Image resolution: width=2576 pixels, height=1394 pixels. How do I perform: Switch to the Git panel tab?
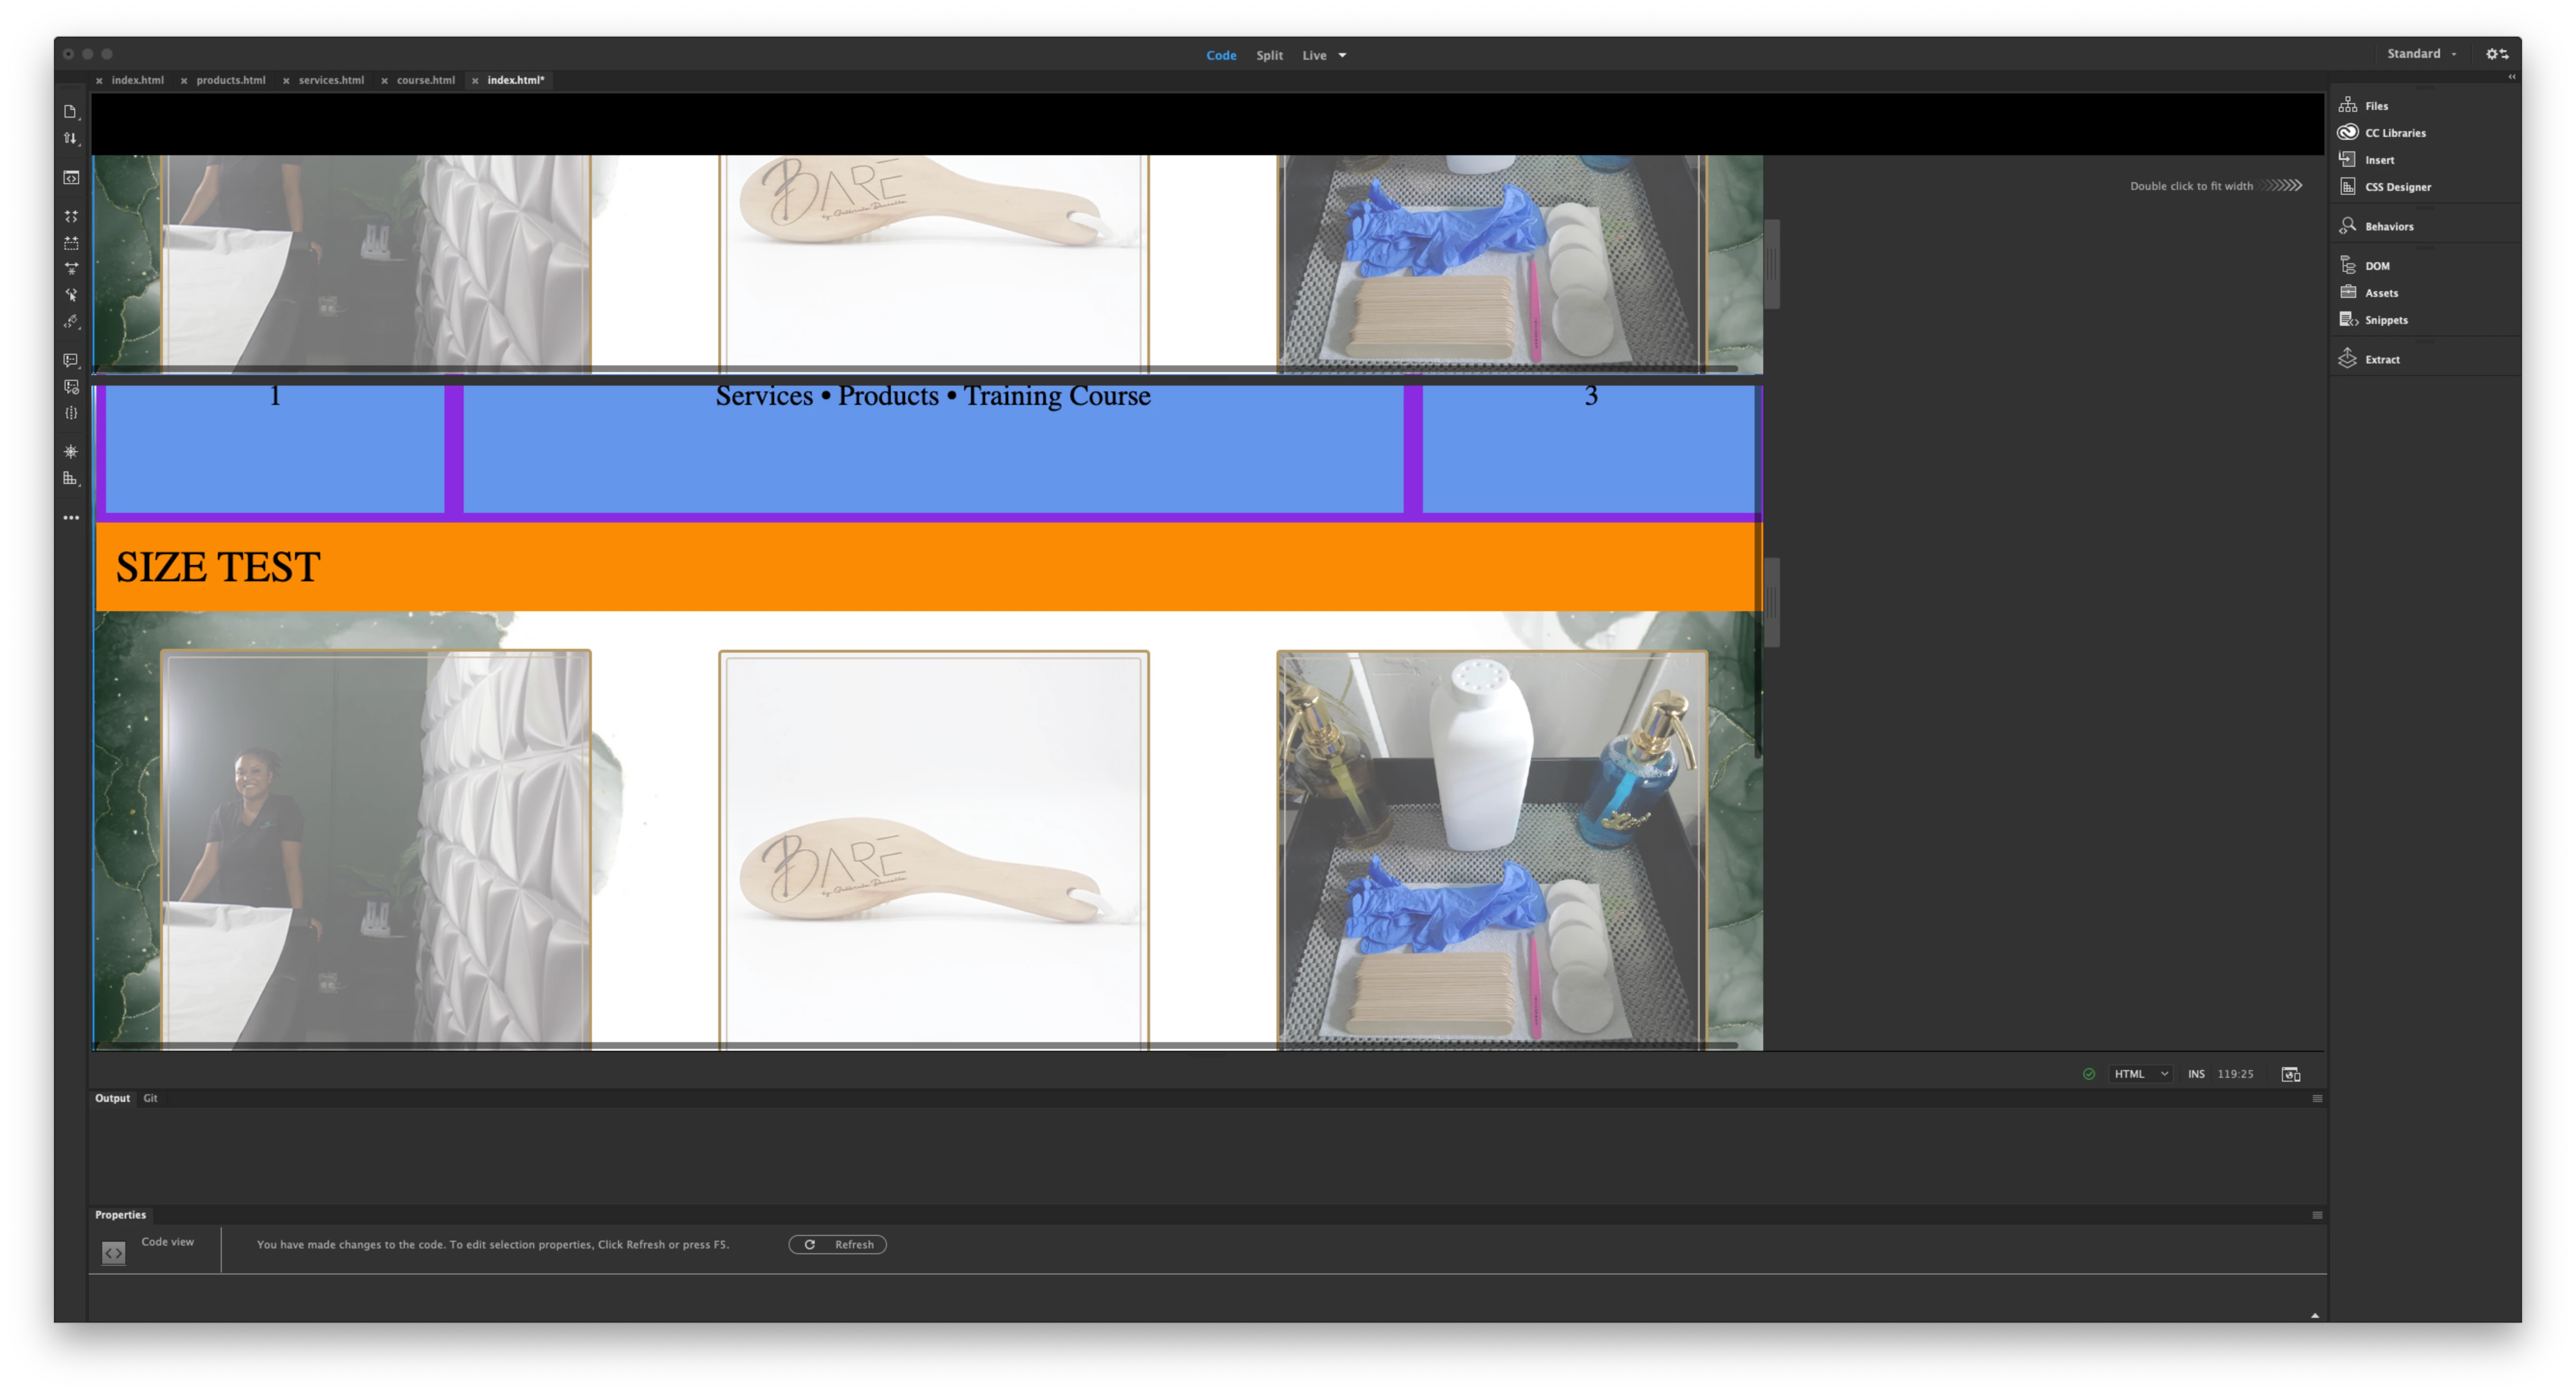[150, 1098]
